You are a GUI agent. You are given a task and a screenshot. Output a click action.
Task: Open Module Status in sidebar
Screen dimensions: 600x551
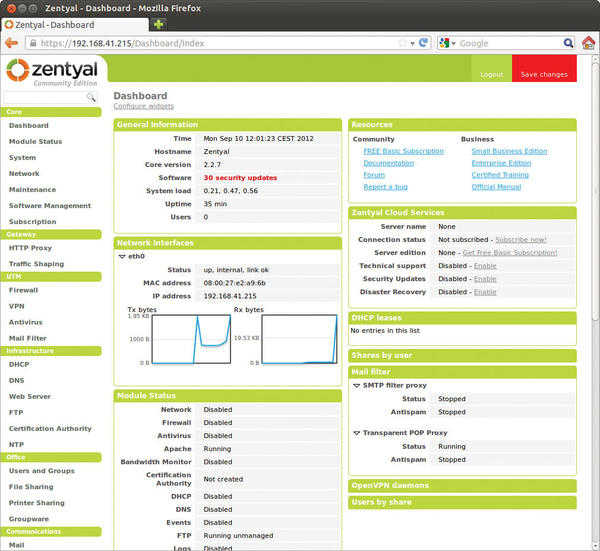pyautogui.click(x=35, y=142)
